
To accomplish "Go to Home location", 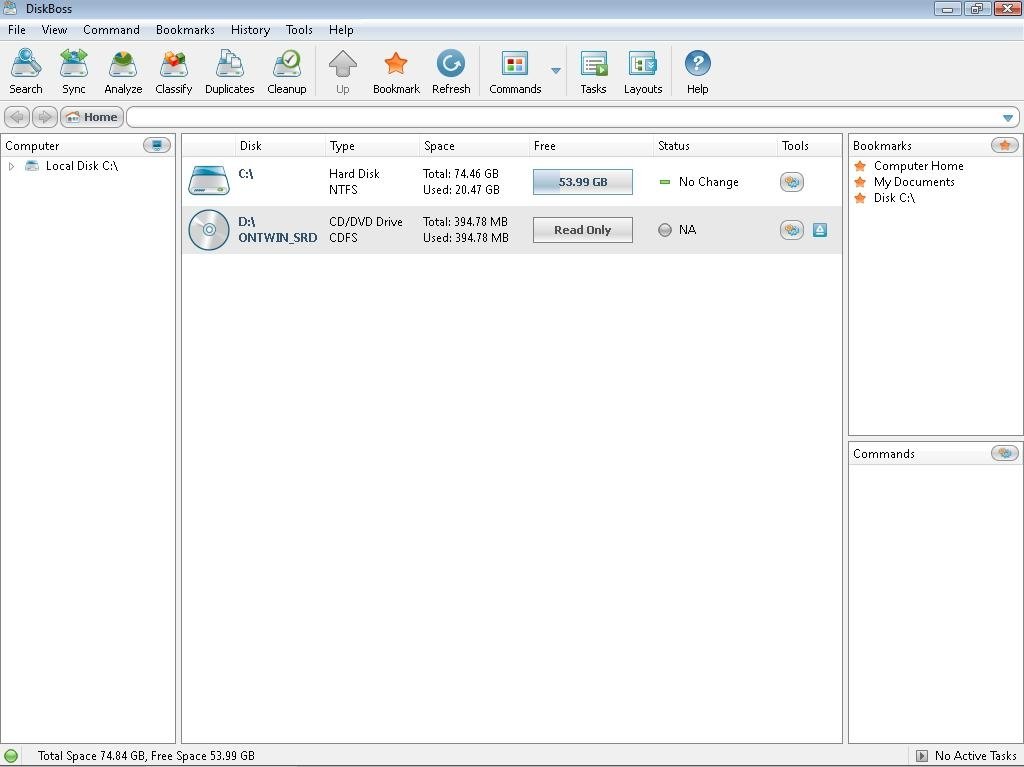I will coord(92,117).
